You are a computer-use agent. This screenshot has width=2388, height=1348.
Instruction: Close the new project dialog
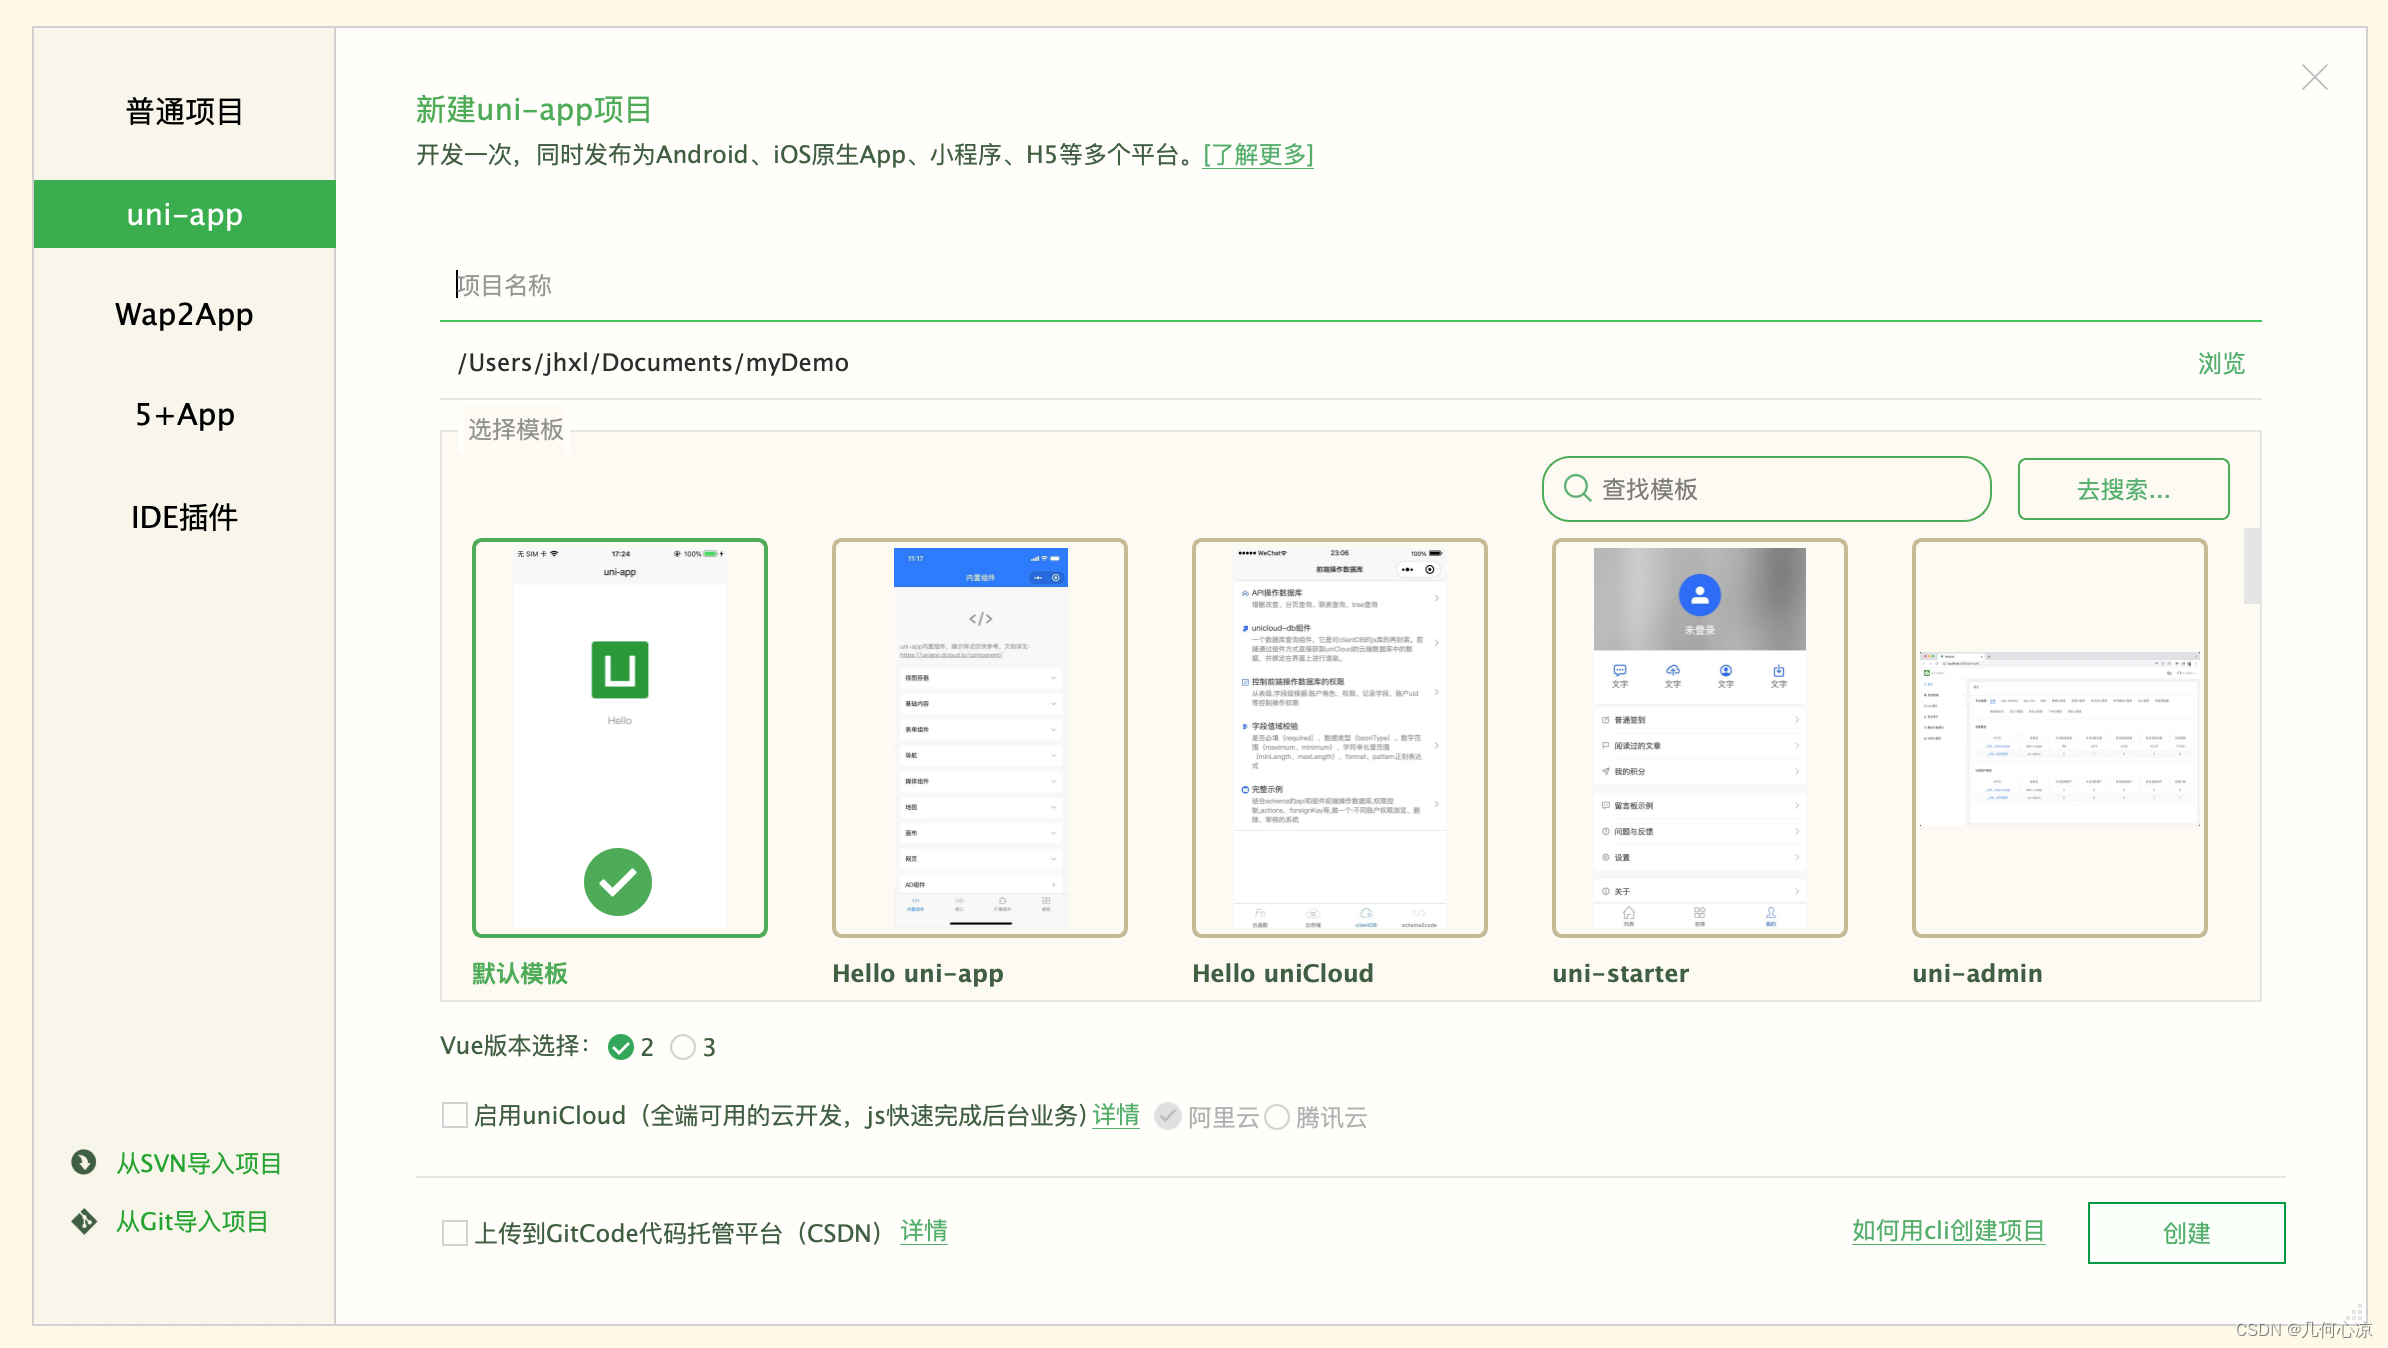[x=2314, y=78]
